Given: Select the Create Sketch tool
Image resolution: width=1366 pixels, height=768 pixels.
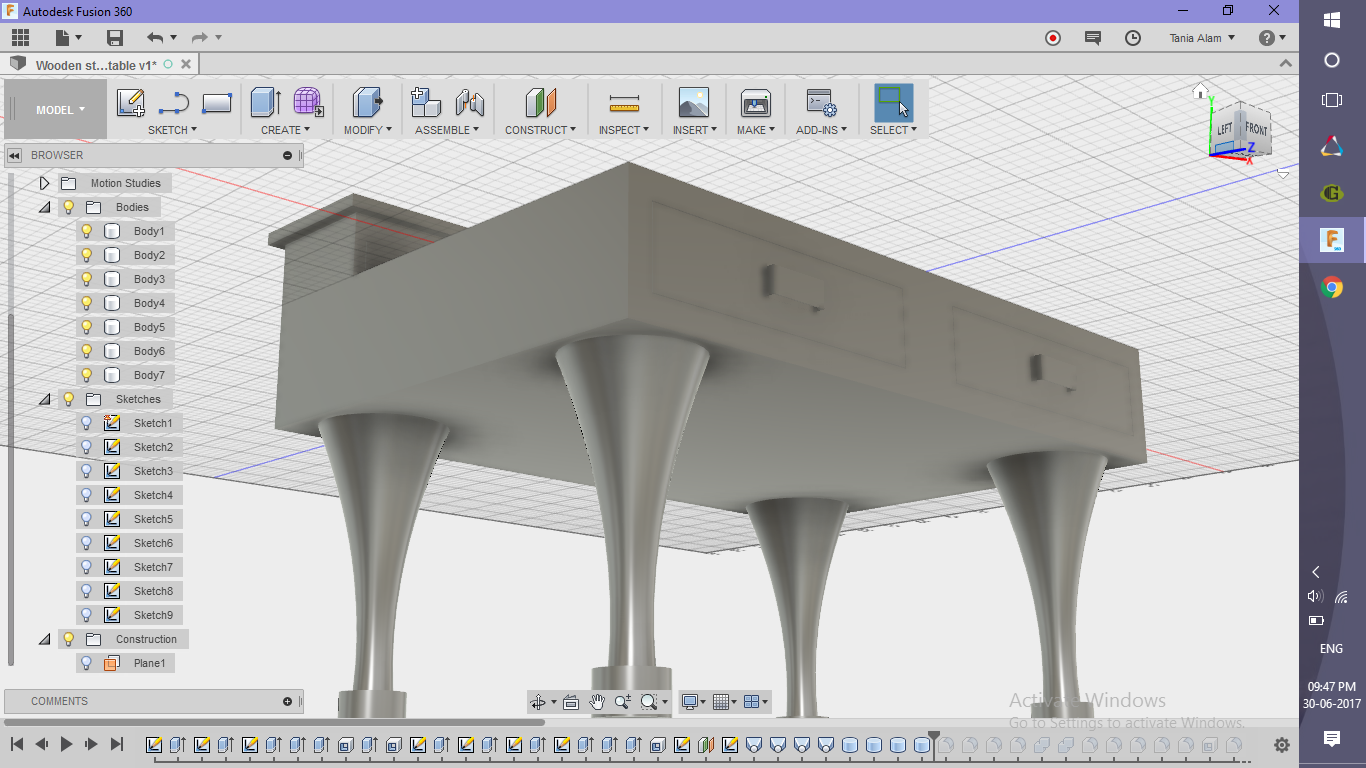Looking at the screenshot, I should (131, 102).
